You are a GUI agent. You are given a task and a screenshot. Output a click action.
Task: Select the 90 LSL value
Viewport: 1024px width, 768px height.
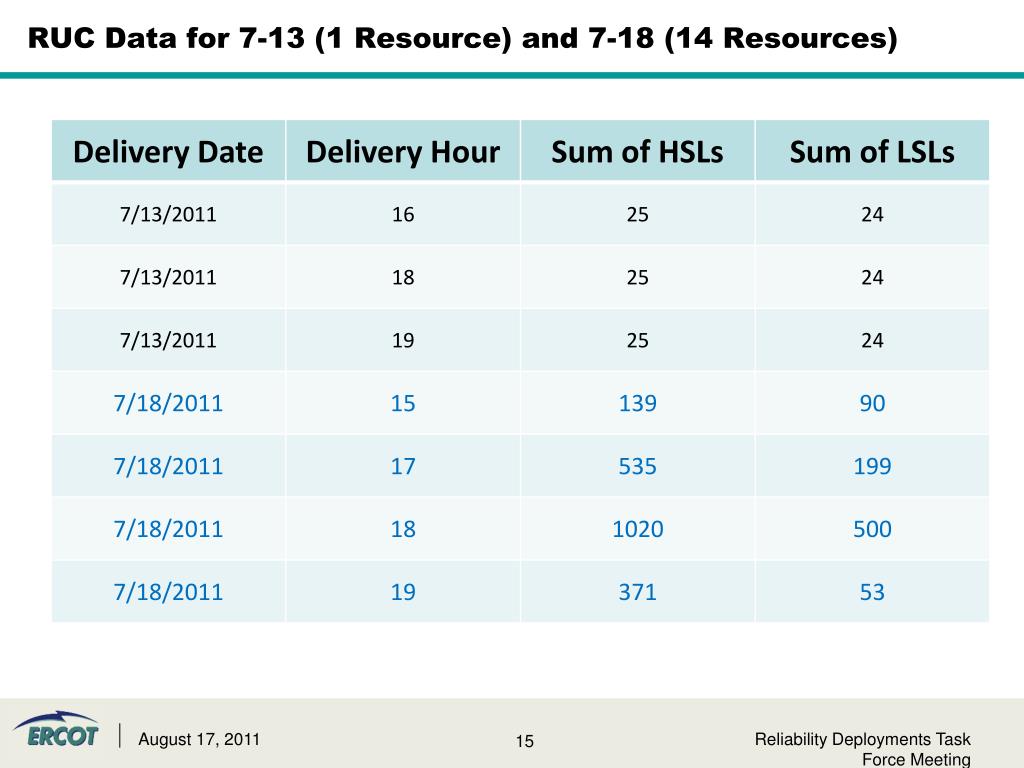click(872, 403)
